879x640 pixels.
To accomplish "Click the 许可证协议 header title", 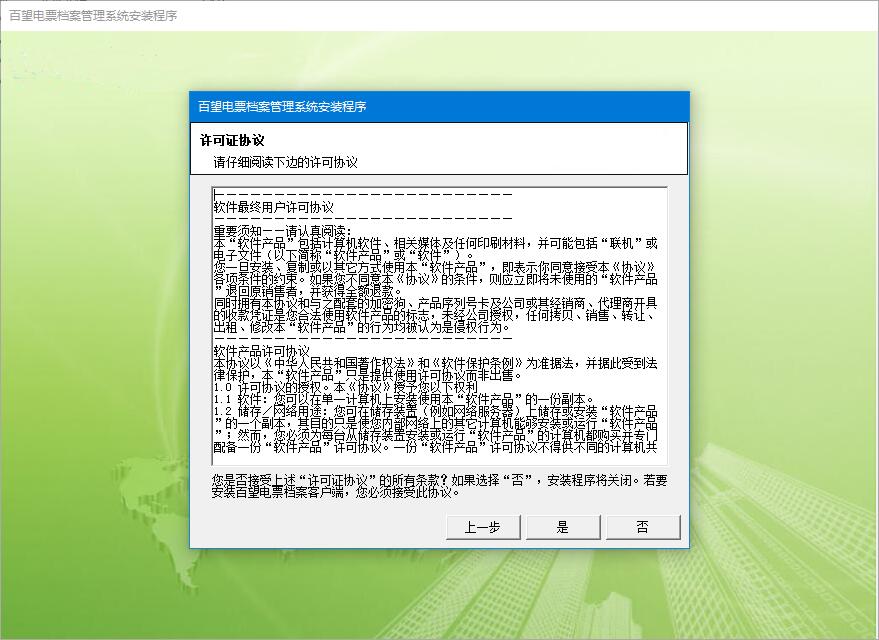I will click(232, 140).
